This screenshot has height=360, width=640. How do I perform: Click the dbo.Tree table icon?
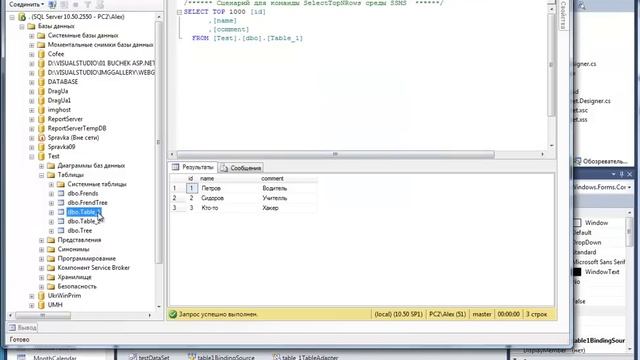[x=61, y=231]
